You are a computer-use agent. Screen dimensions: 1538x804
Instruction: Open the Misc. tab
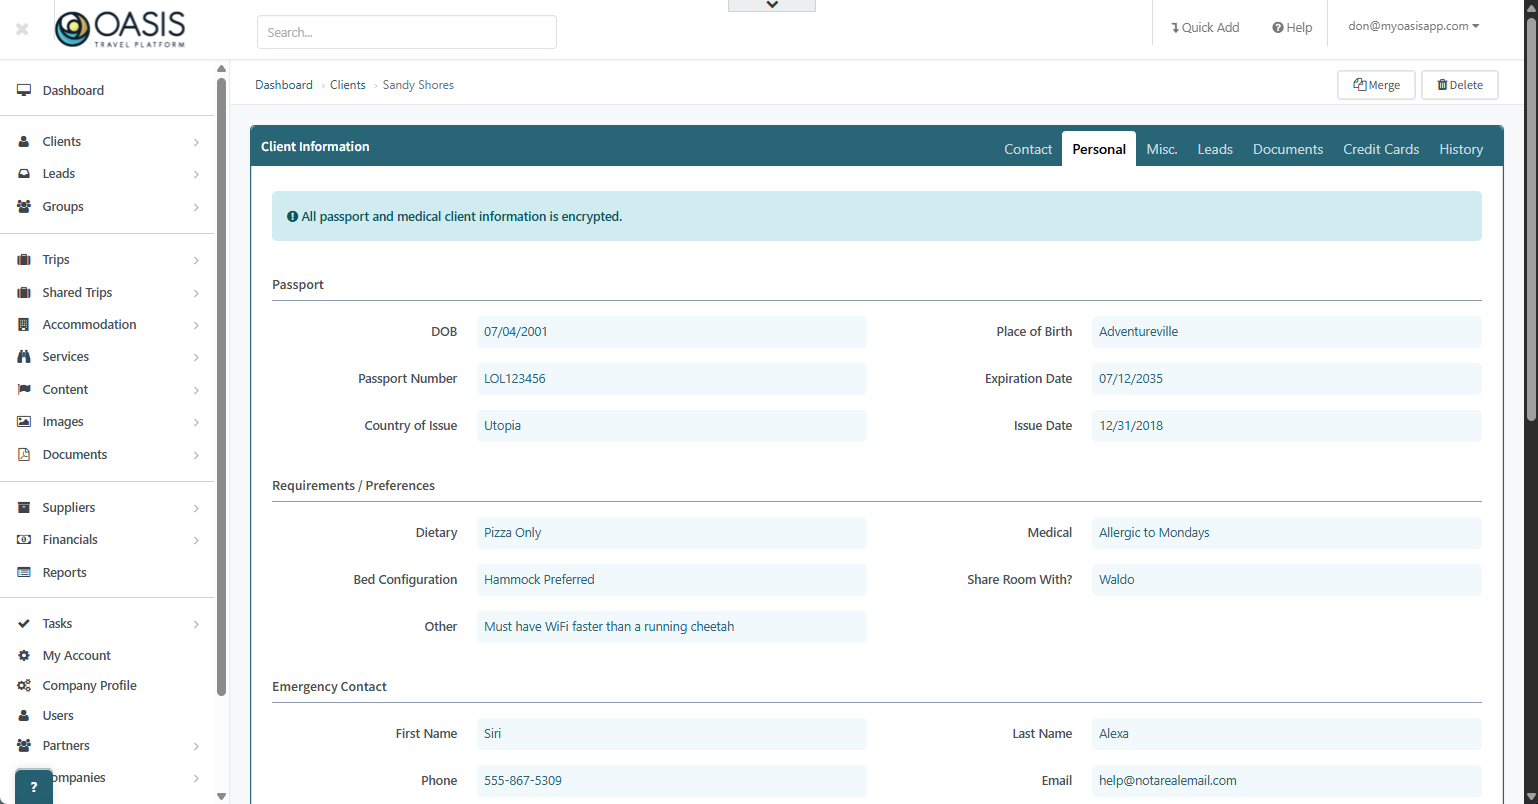[x=1162, y=149]
